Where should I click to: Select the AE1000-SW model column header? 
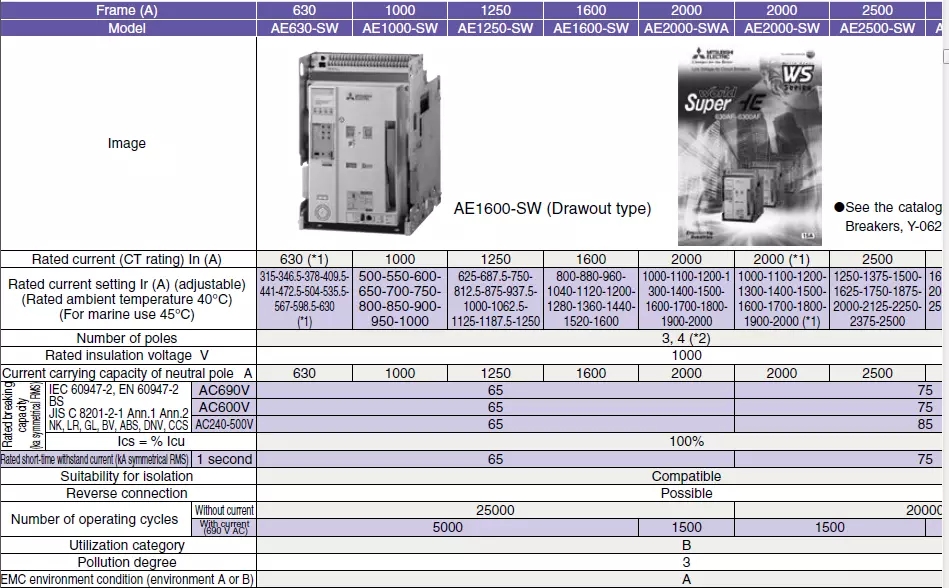[x=399, y=28]
